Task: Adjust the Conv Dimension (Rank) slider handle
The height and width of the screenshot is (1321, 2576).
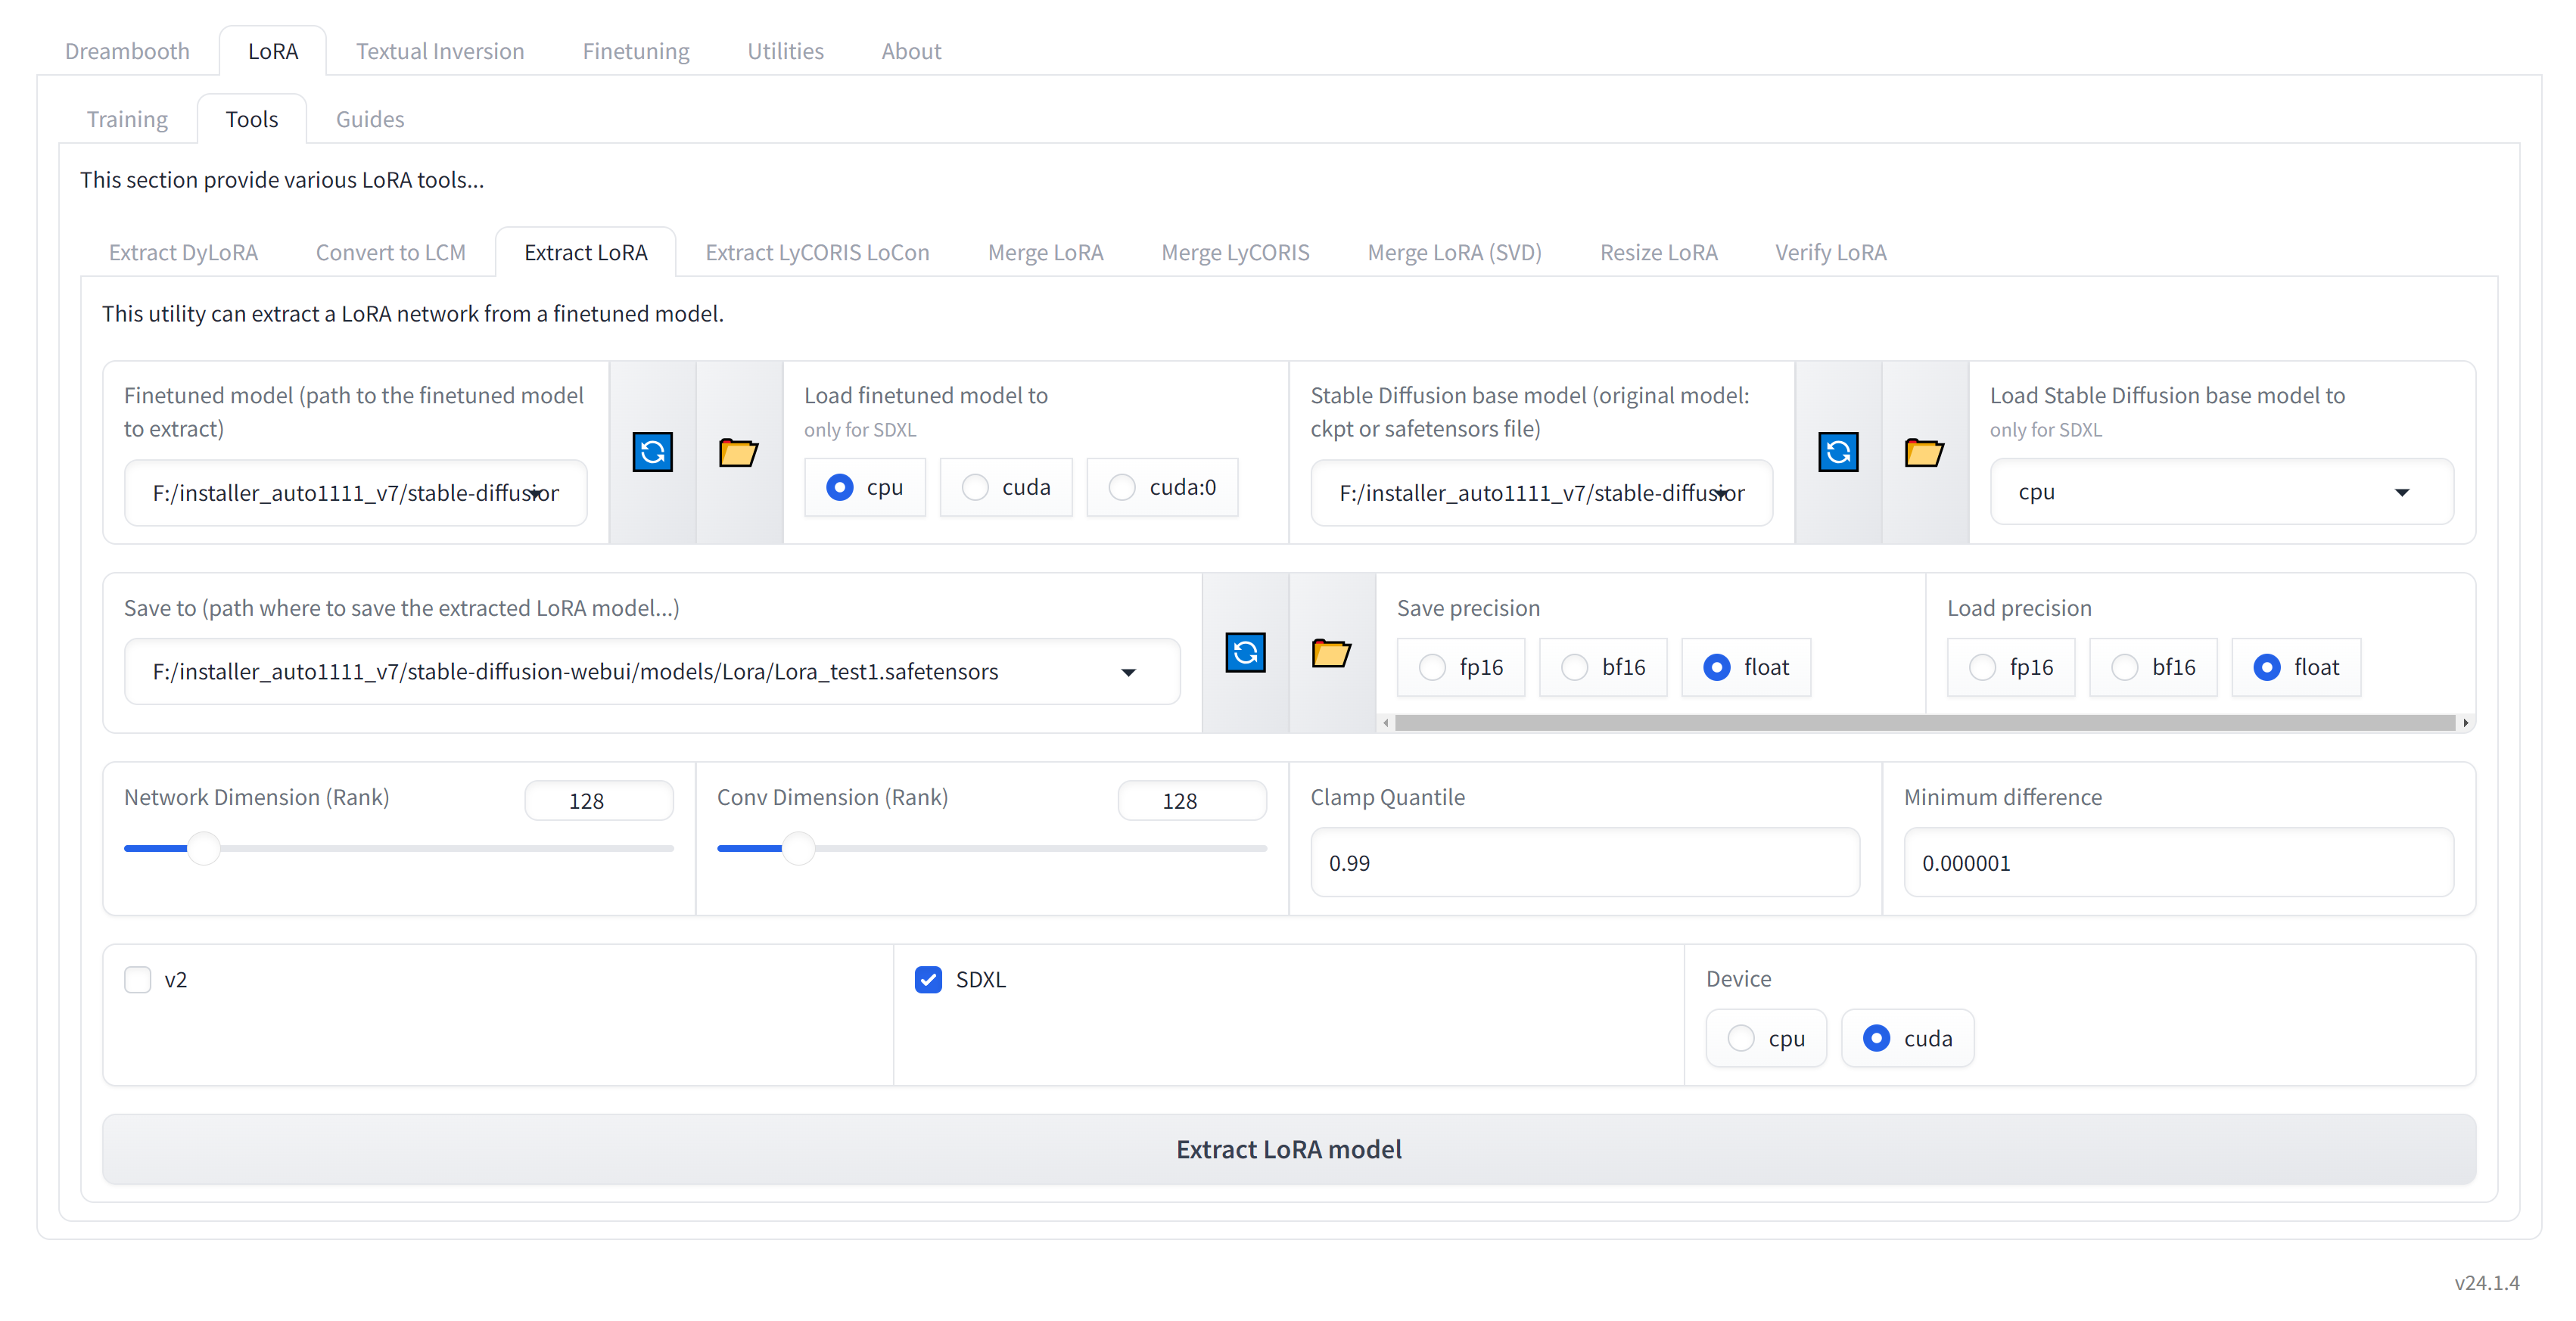Action: click(x=798, y=848)
